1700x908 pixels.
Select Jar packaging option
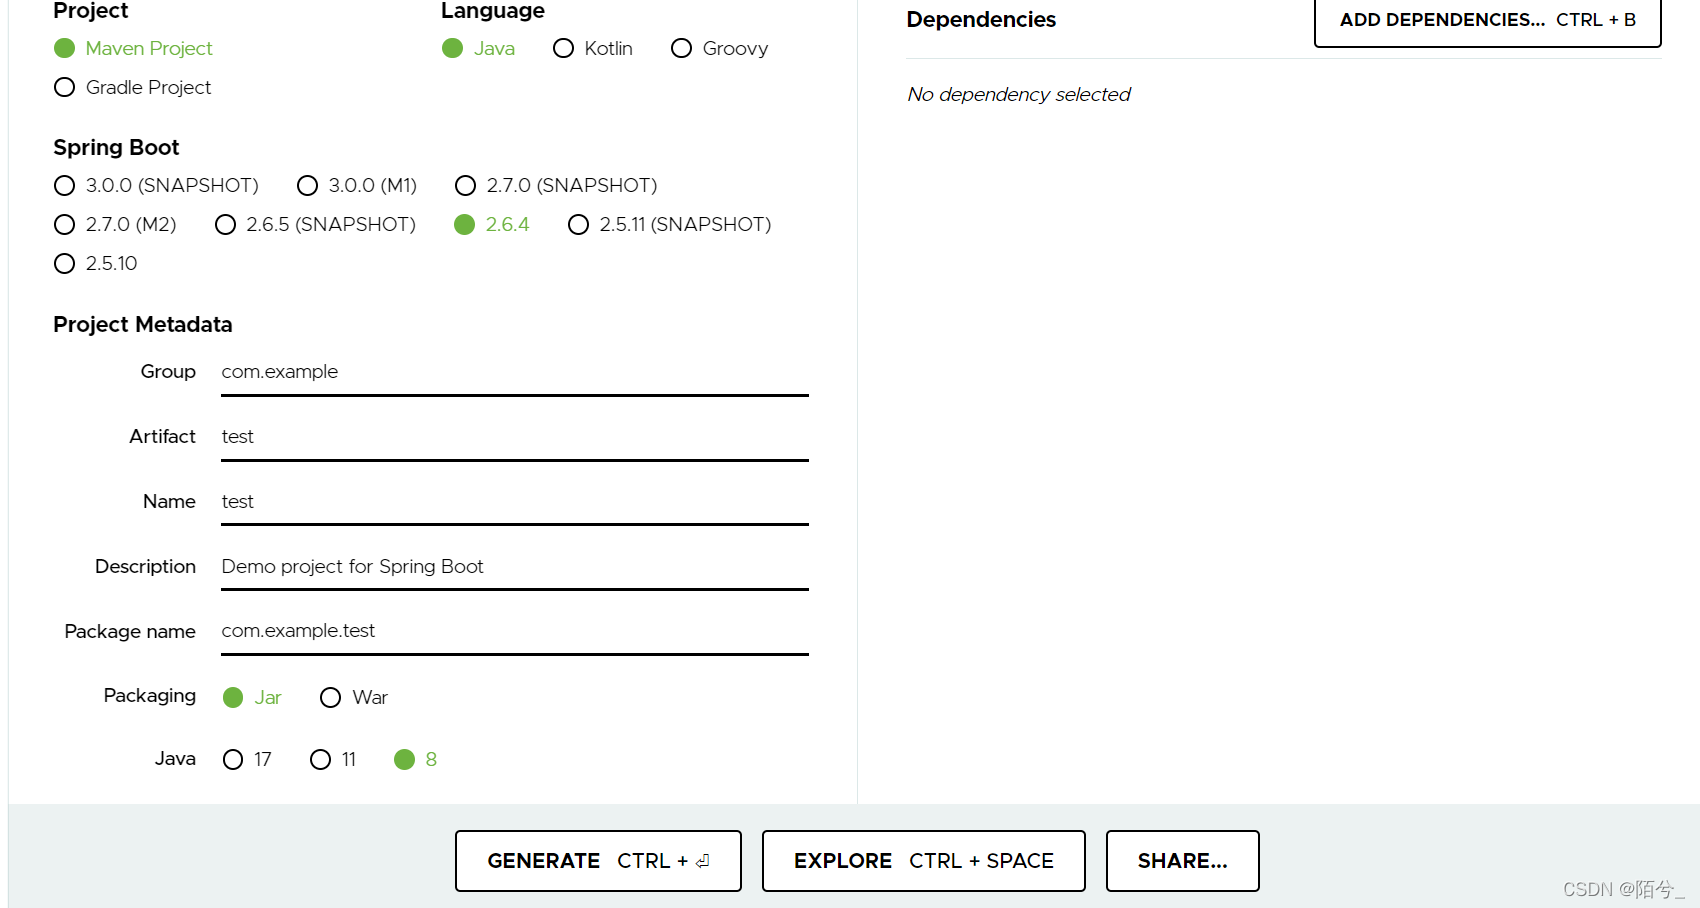252,697
